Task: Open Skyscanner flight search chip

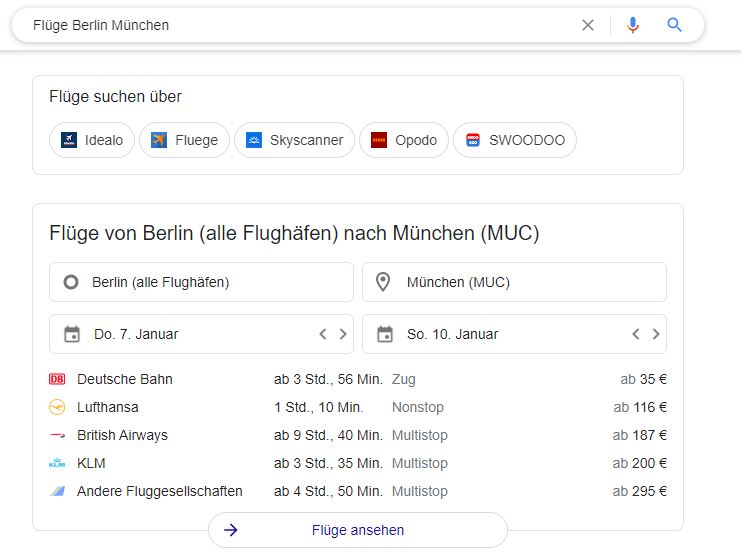Action: 294,140
